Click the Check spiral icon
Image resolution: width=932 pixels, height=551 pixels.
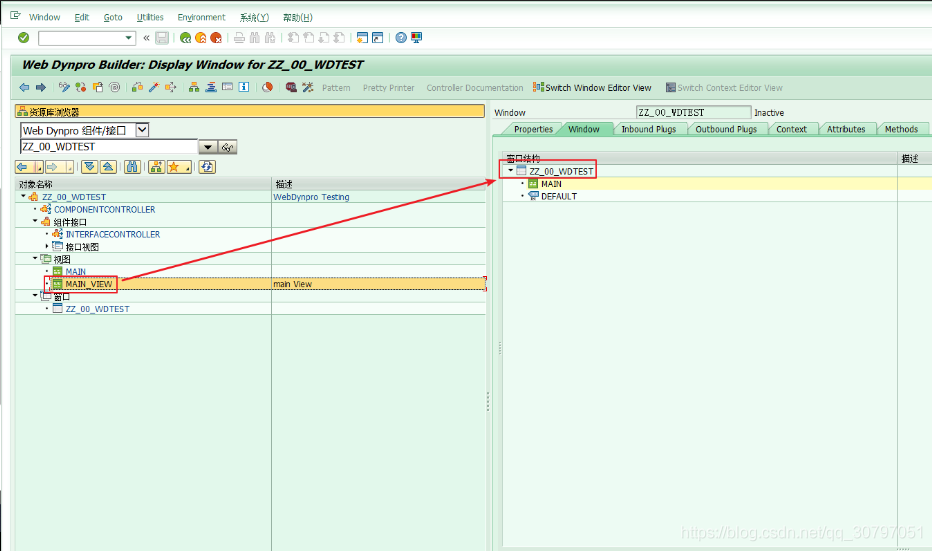tap(115, 87)
